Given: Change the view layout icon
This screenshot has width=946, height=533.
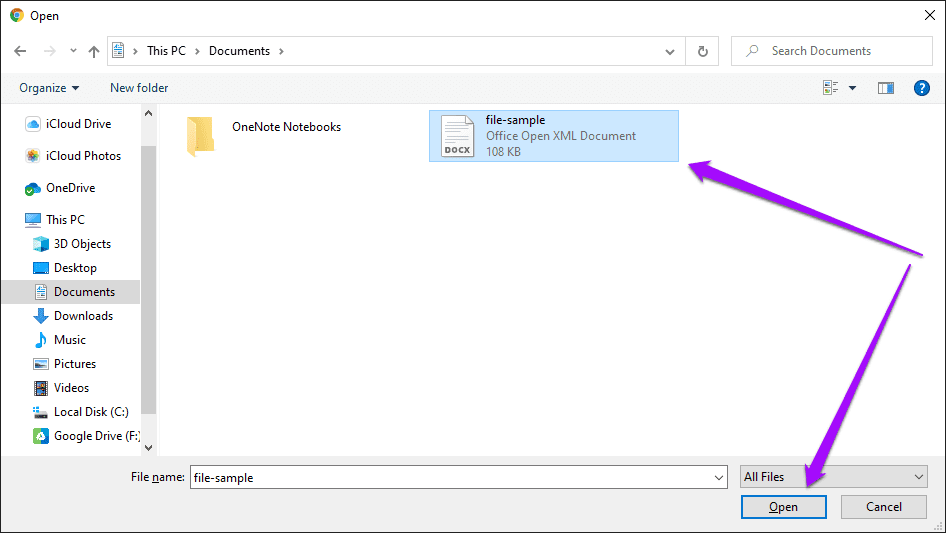Looking at the screenshot, I should (x=831, y=88).
